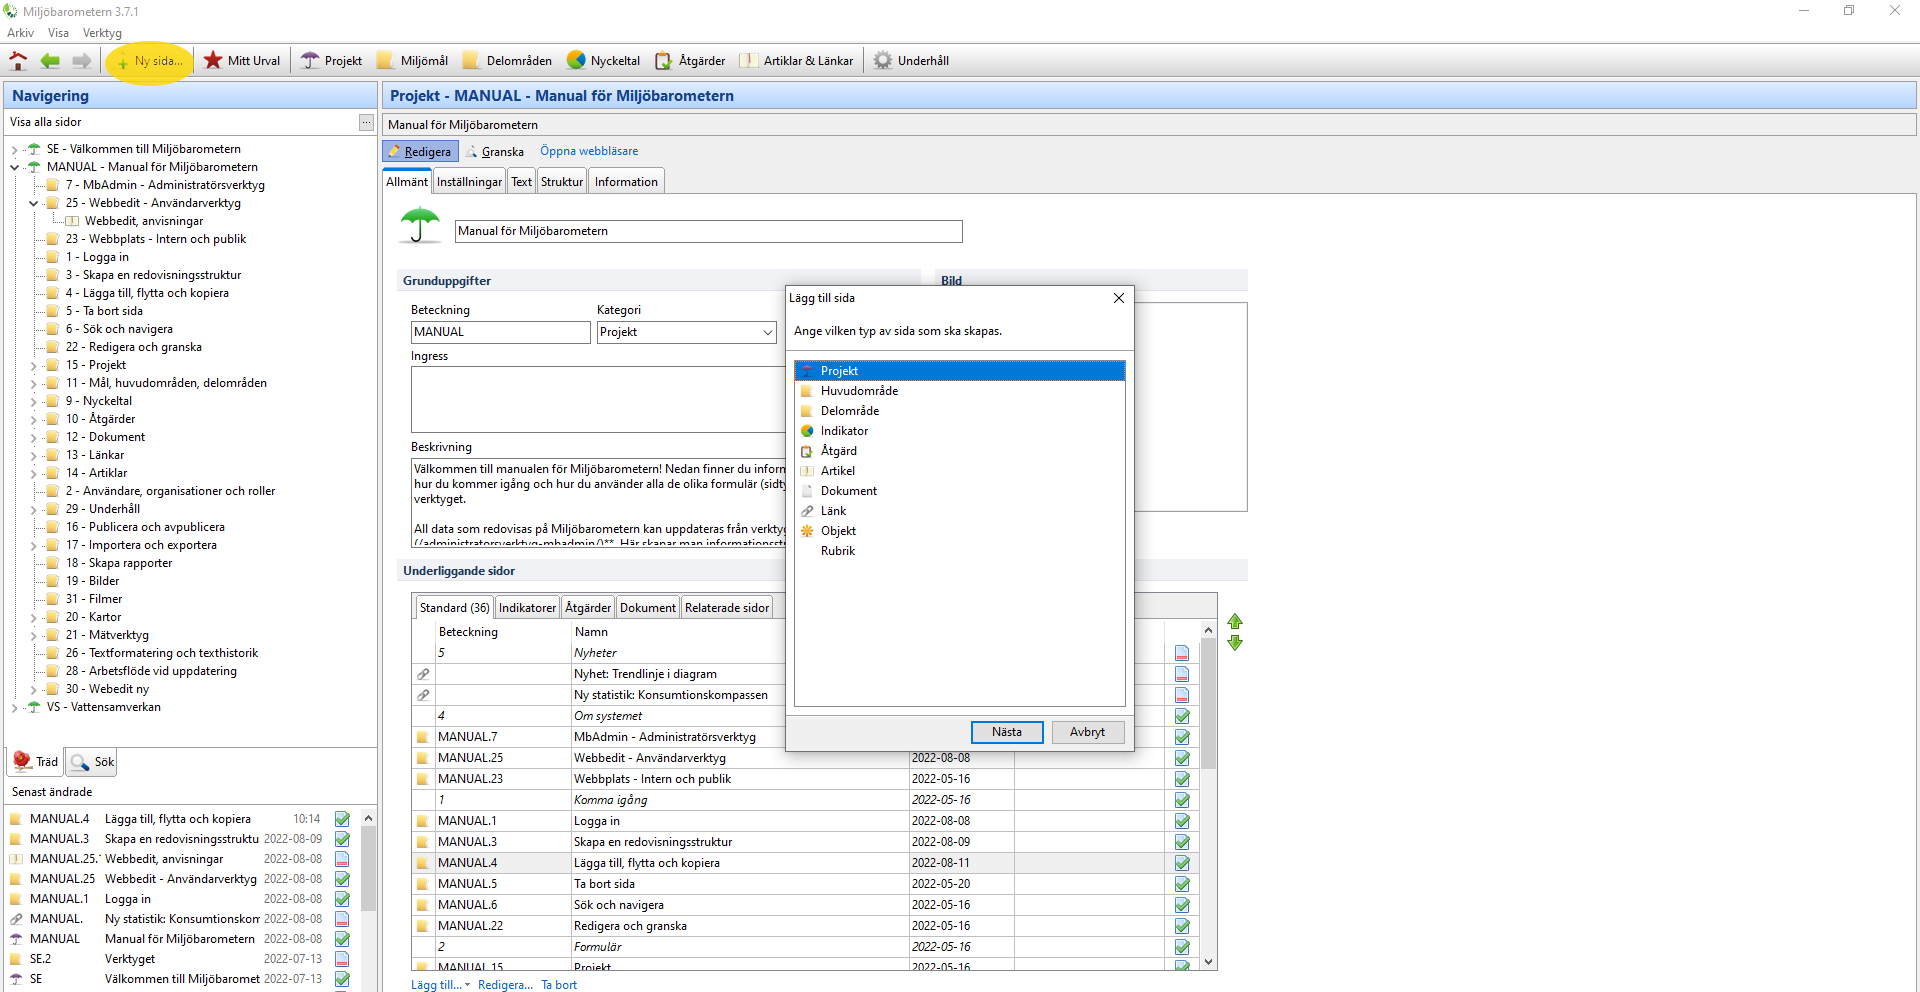Viewport: 1920px width, 992px height.
Task: Click the Beteckning input field
Action: click(500, 332)
